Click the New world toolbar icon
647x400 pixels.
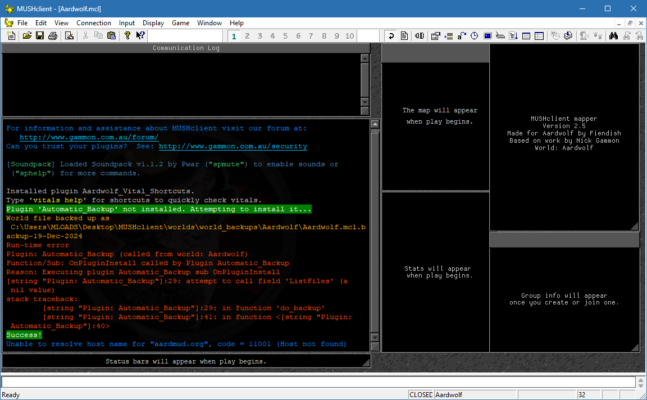click(x=12, y=36)
